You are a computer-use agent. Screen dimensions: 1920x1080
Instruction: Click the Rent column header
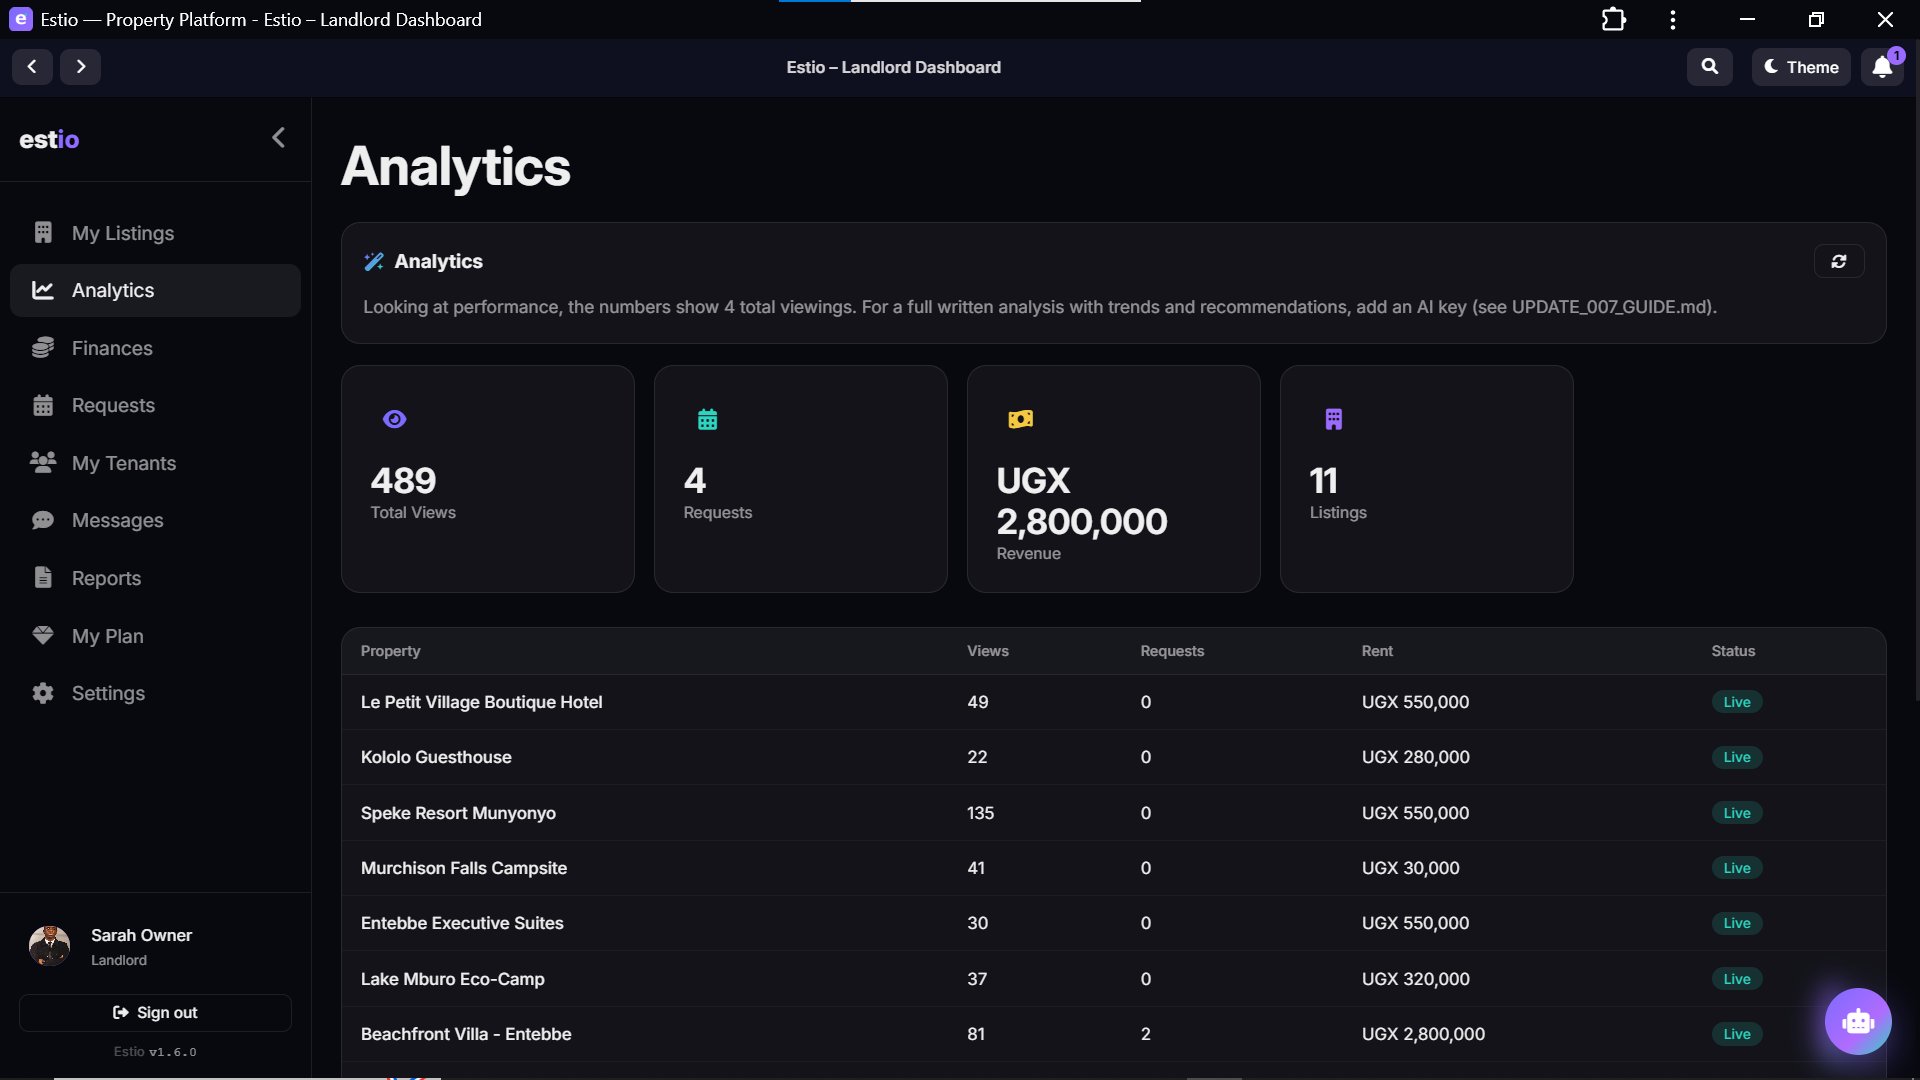(x=1376, y=651)
